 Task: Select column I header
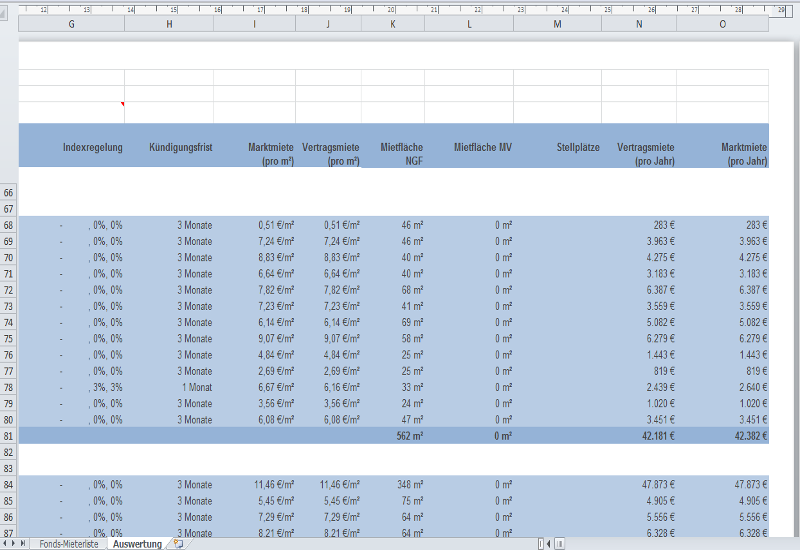point(254,24)
